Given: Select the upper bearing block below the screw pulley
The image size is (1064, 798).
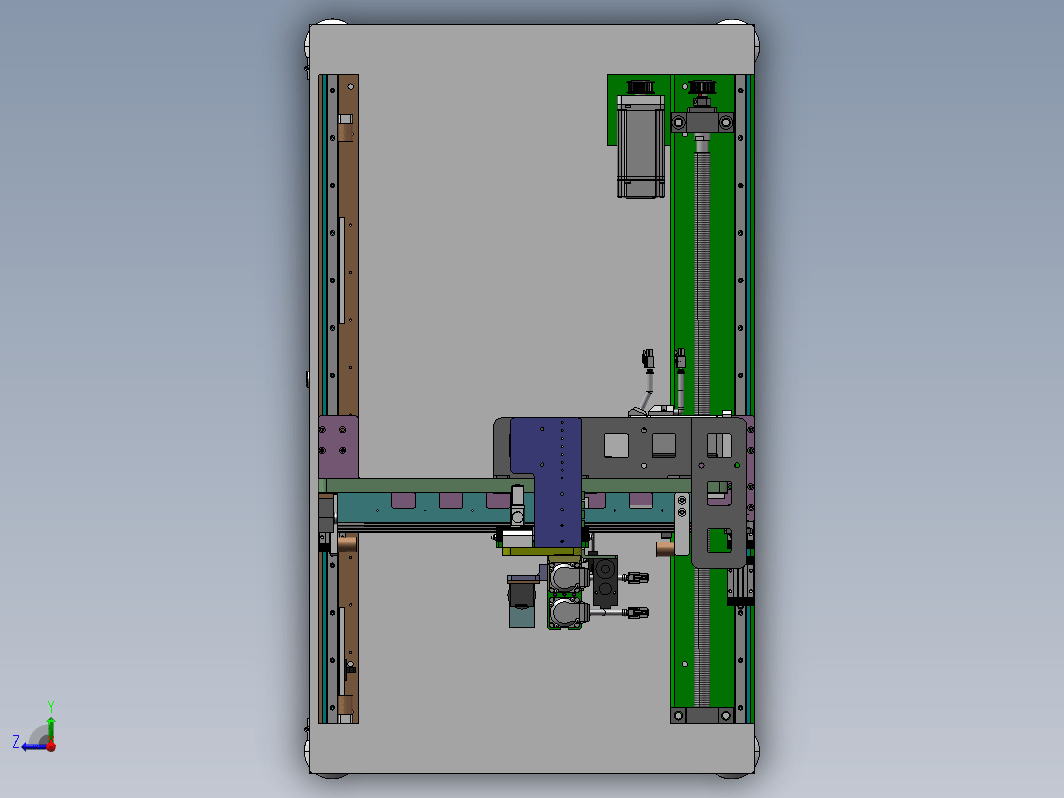Looking at the screenshot, I should 702,122.
